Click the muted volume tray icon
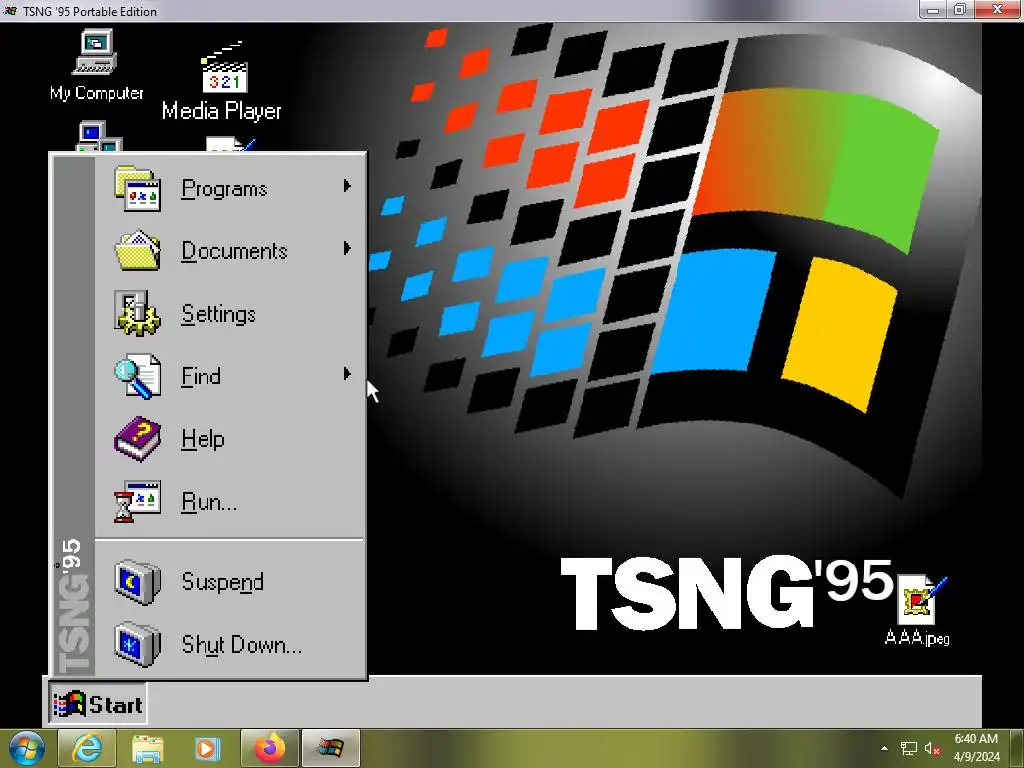This screenshot has width=1024, height=768. click(932, 748)
